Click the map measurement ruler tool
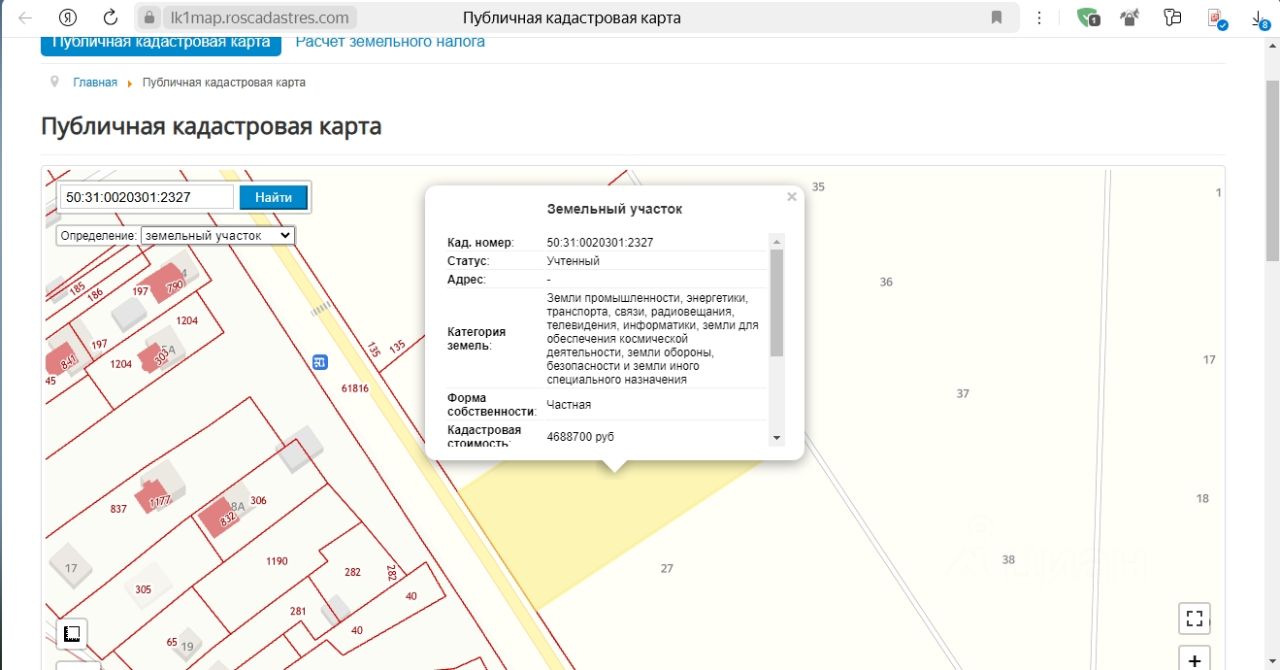 [x=71, y=634]
